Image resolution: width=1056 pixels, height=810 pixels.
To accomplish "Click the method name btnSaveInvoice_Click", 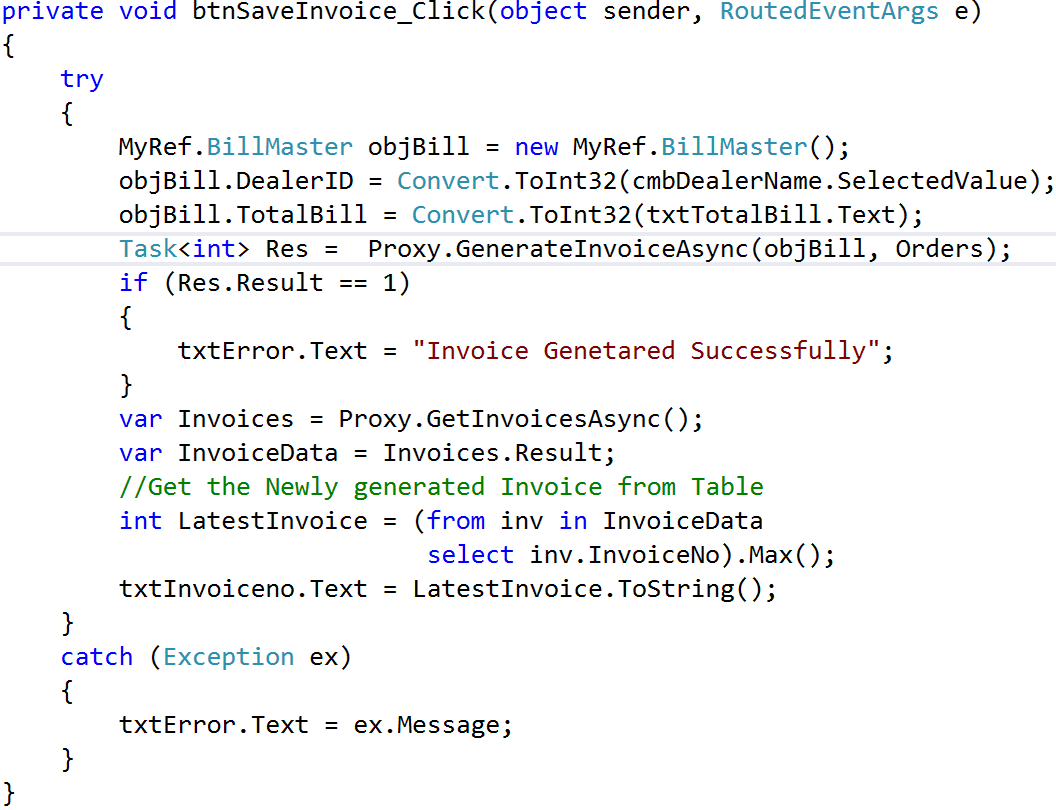I will pos(339,11).
